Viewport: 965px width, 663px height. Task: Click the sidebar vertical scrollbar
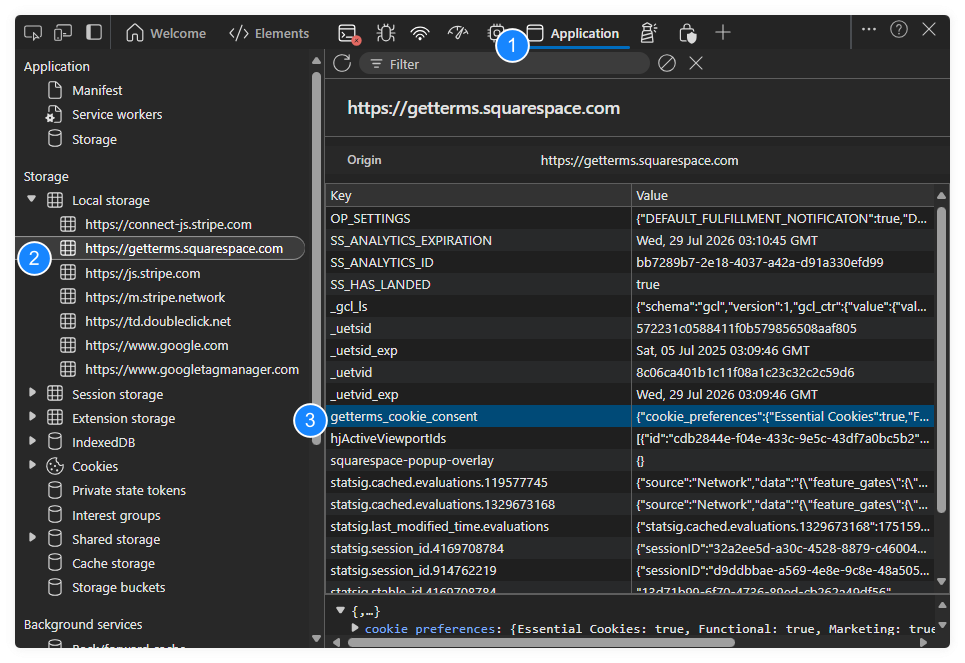tap(316, 259)
